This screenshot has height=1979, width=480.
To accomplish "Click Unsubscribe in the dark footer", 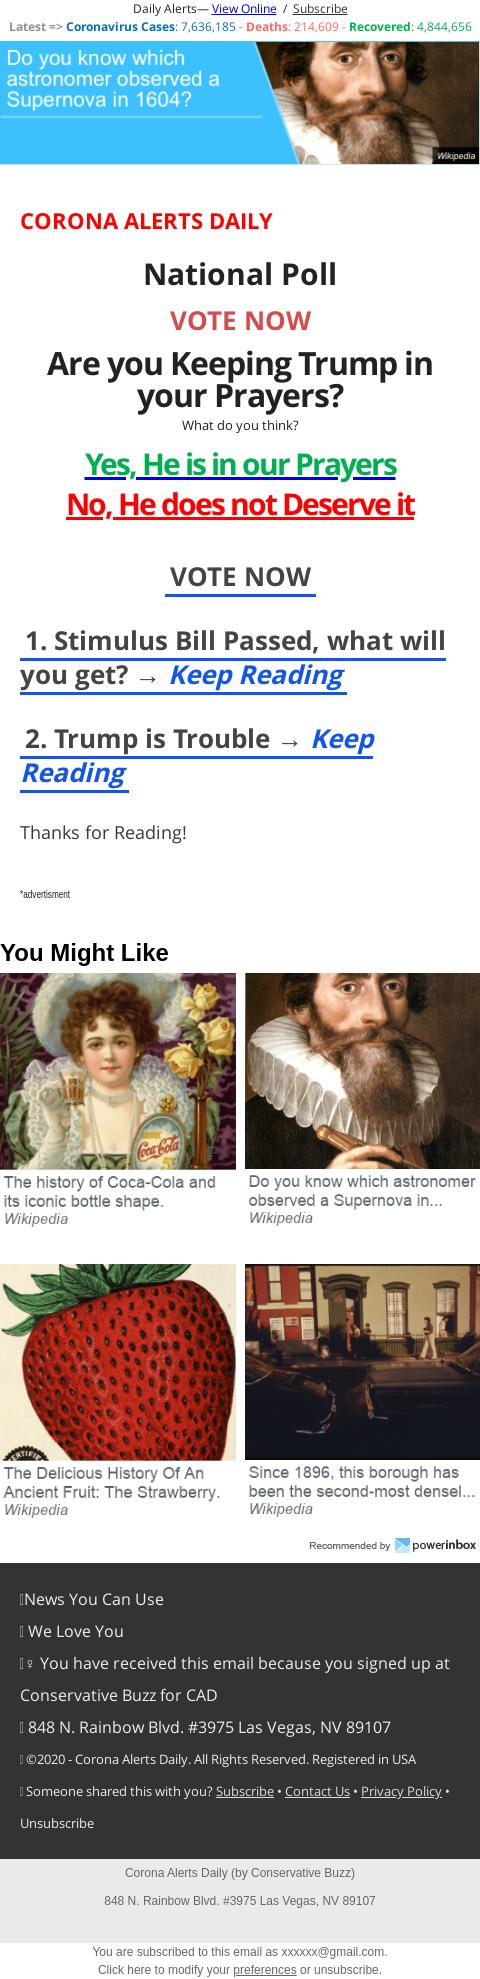I will (57, 1823).
